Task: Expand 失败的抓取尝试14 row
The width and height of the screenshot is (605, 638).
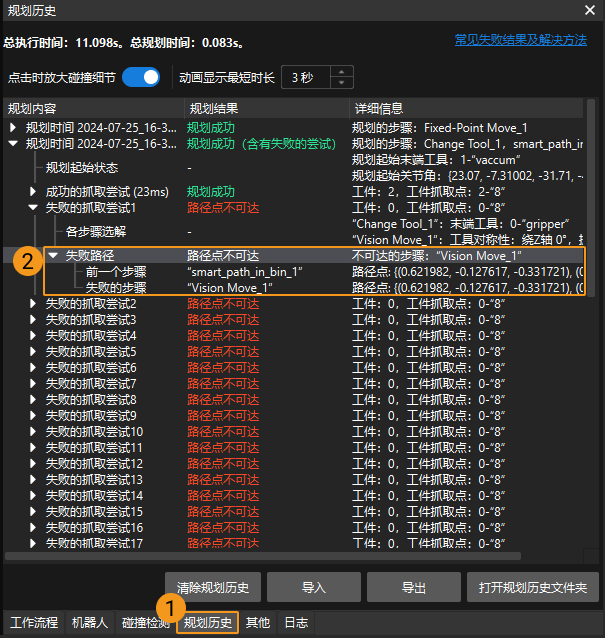Action: (x=33, y=496)
